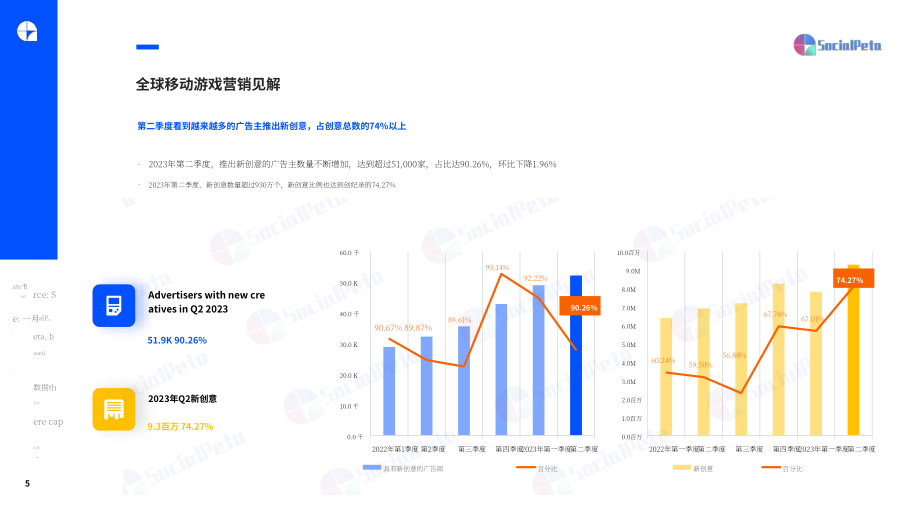Click the value 51.9K 90.26%
Screen dimensions: 920x518
click(177, 340)
